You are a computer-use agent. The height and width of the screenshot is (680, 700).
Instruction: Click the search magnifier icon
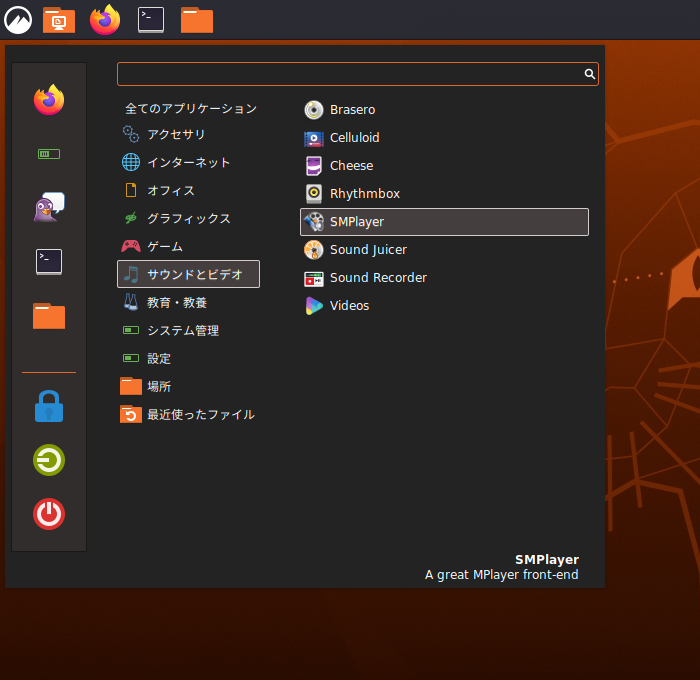tap(589, 74)
